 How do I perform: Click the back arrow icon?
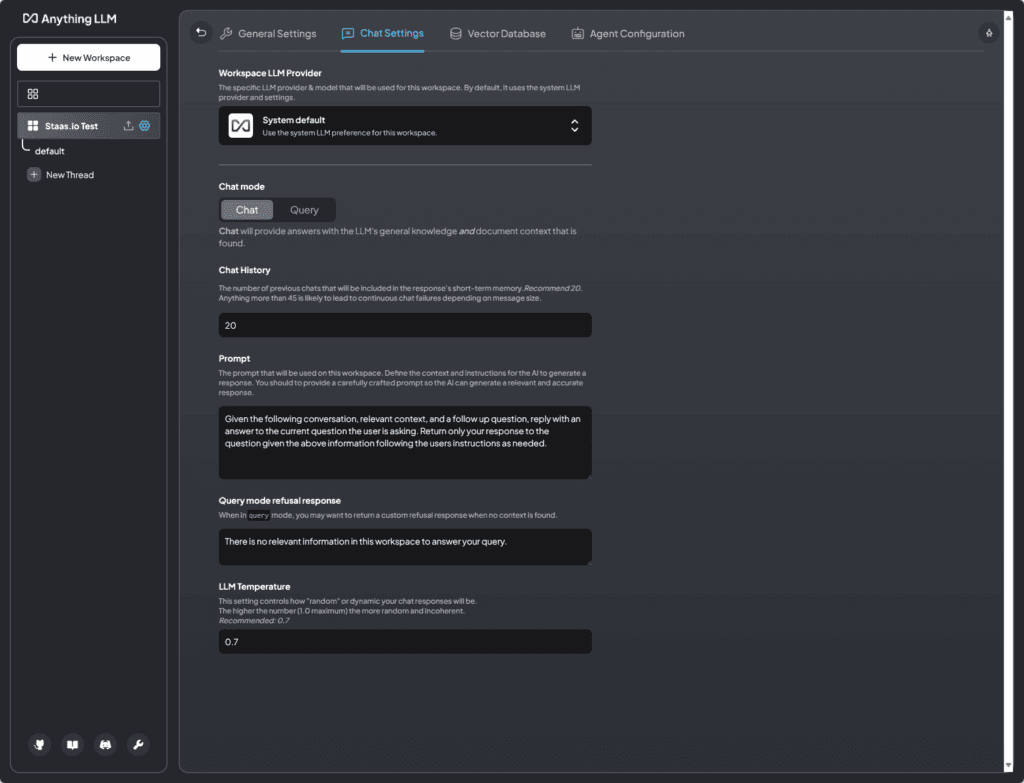201,32
